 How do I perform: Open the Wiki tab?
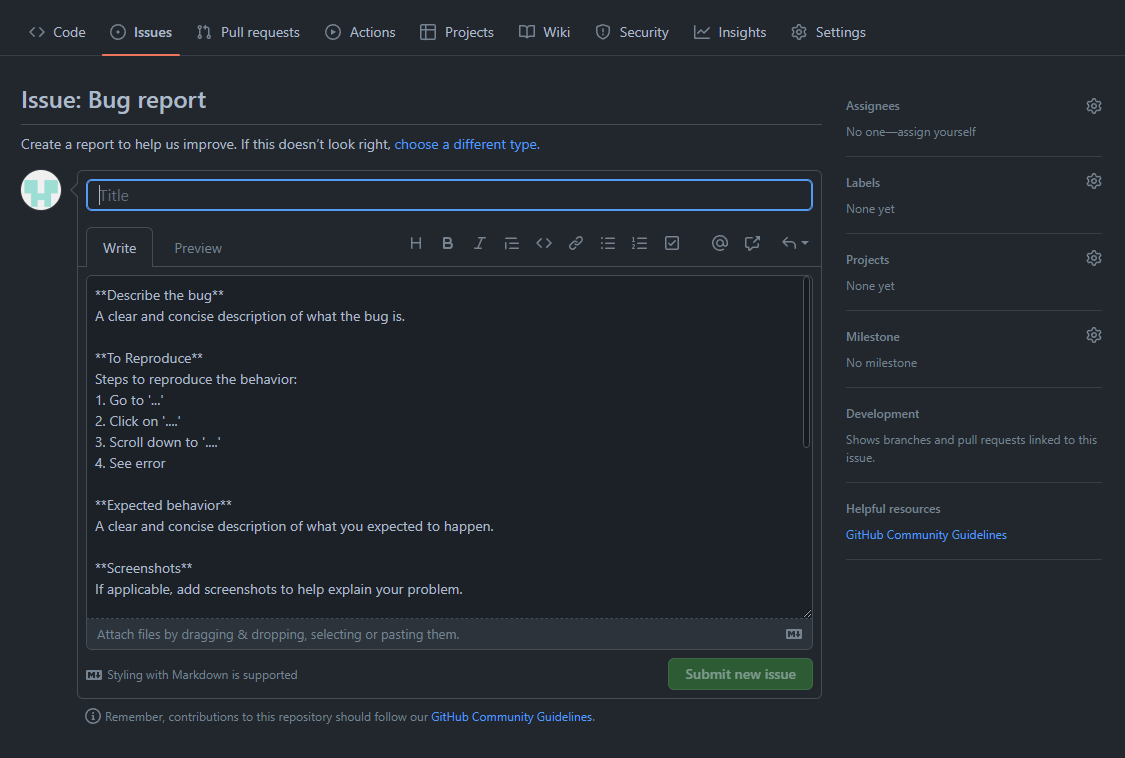tap(545, 32)
